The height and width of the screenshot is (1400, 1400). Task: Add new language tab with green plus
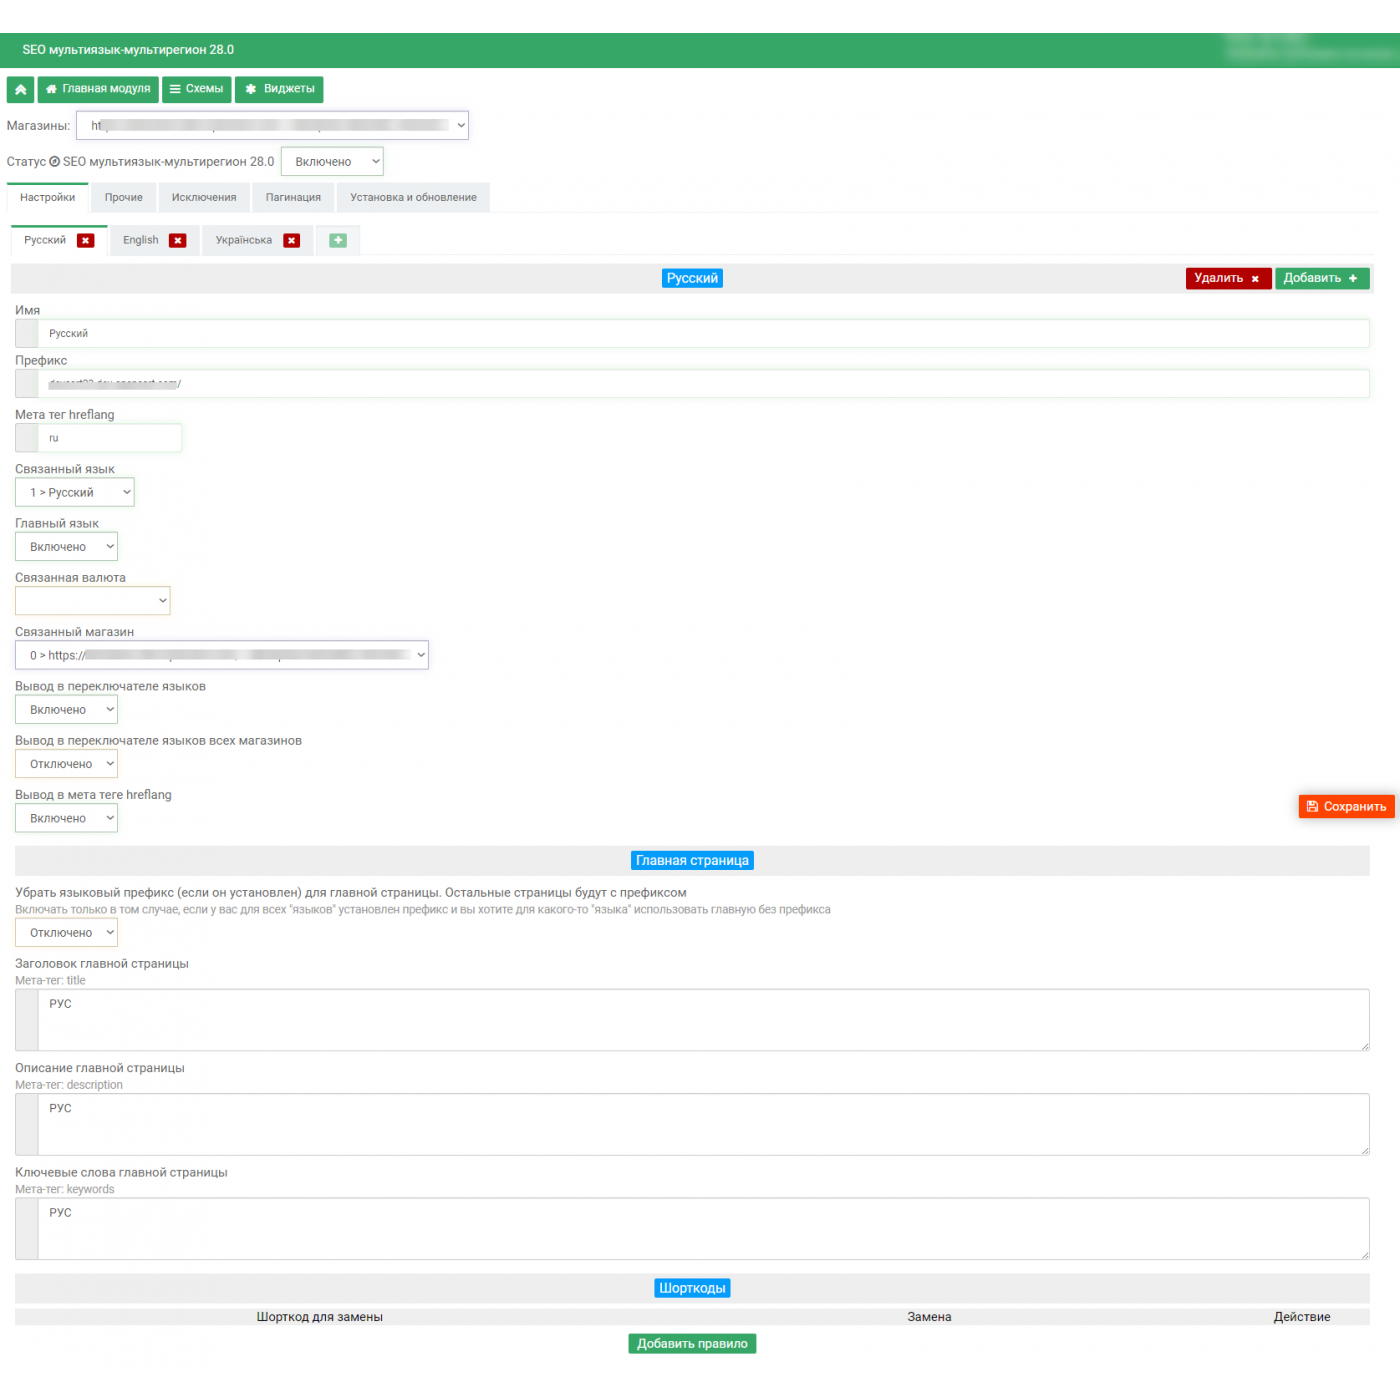point(338,241)
